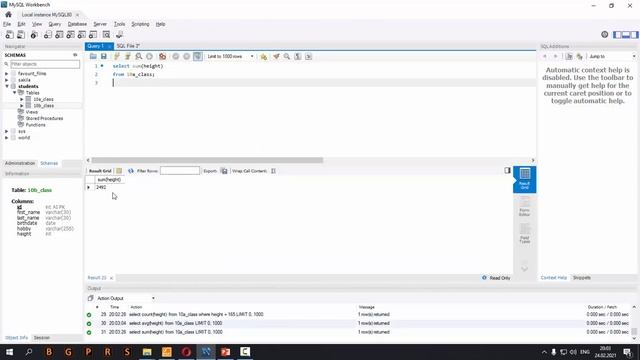Click the stop query execution icon
Screen dimensions: 640x360
point(149,56)
